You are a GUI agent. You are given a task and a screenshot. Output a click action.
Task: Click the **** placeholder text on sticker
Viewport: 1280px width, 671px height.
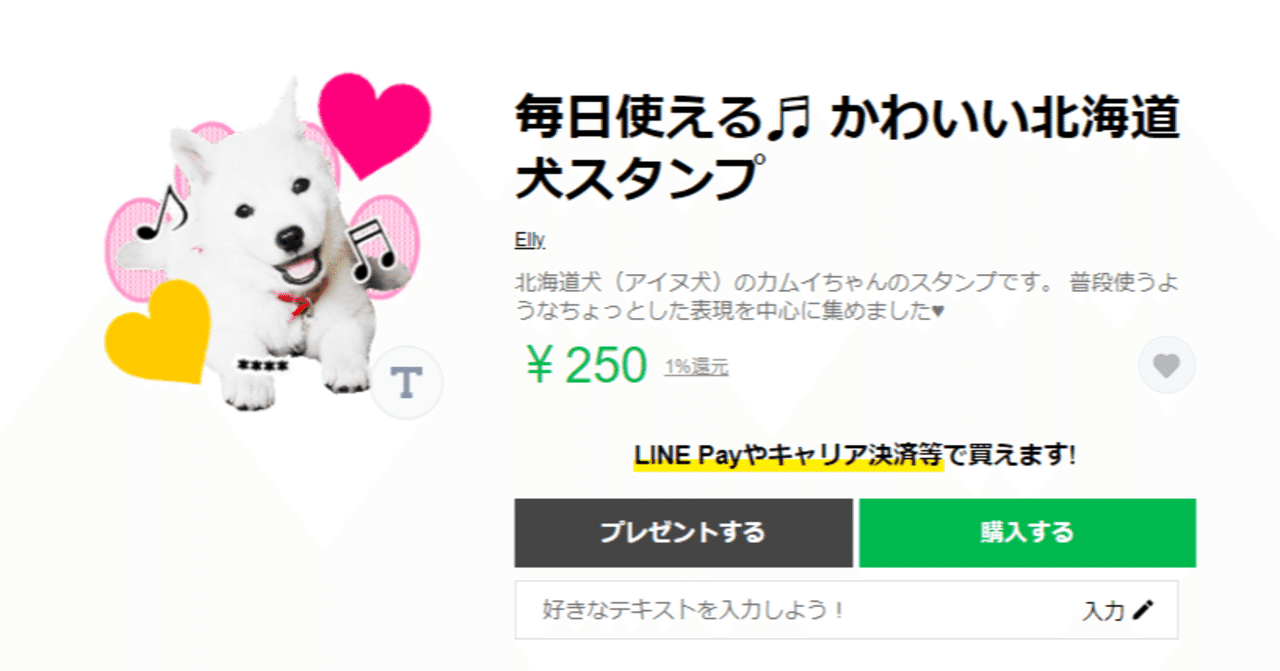pos(262,365)
